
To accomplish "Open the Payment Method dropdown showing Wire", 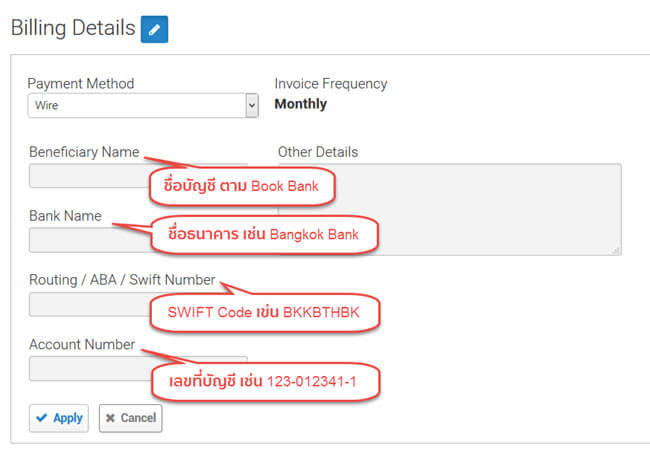I will 142,105.
